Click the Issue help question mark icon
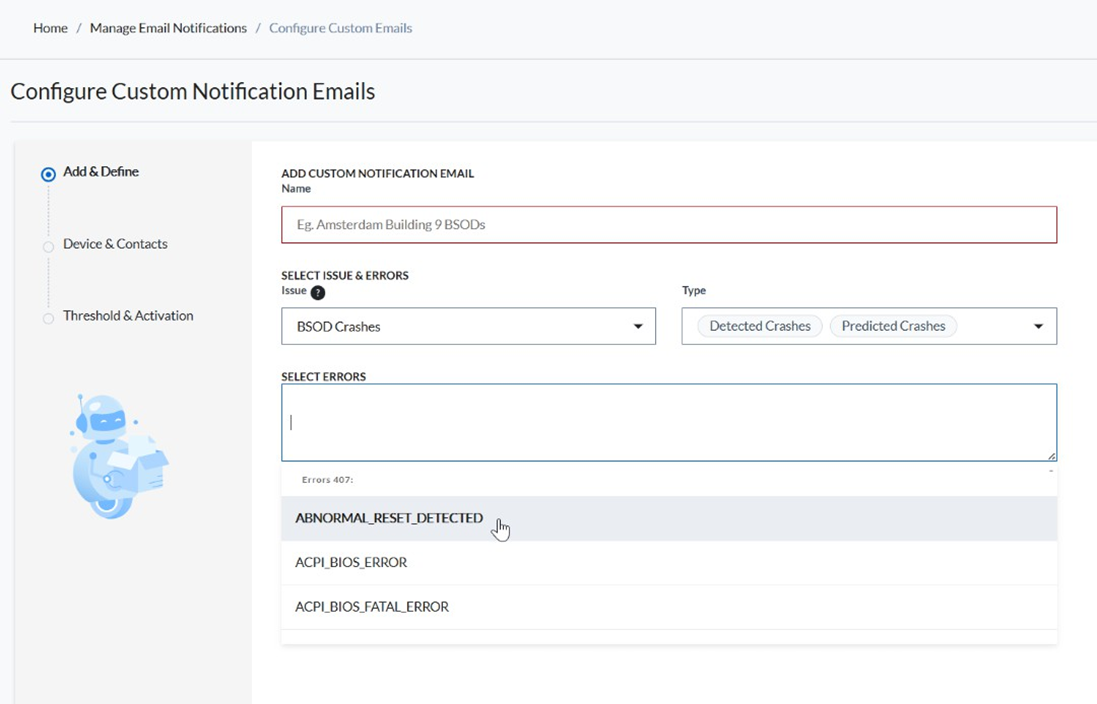Image resolution: width=1097 pixels, height=704 pixels. click(x=318, y=293)
